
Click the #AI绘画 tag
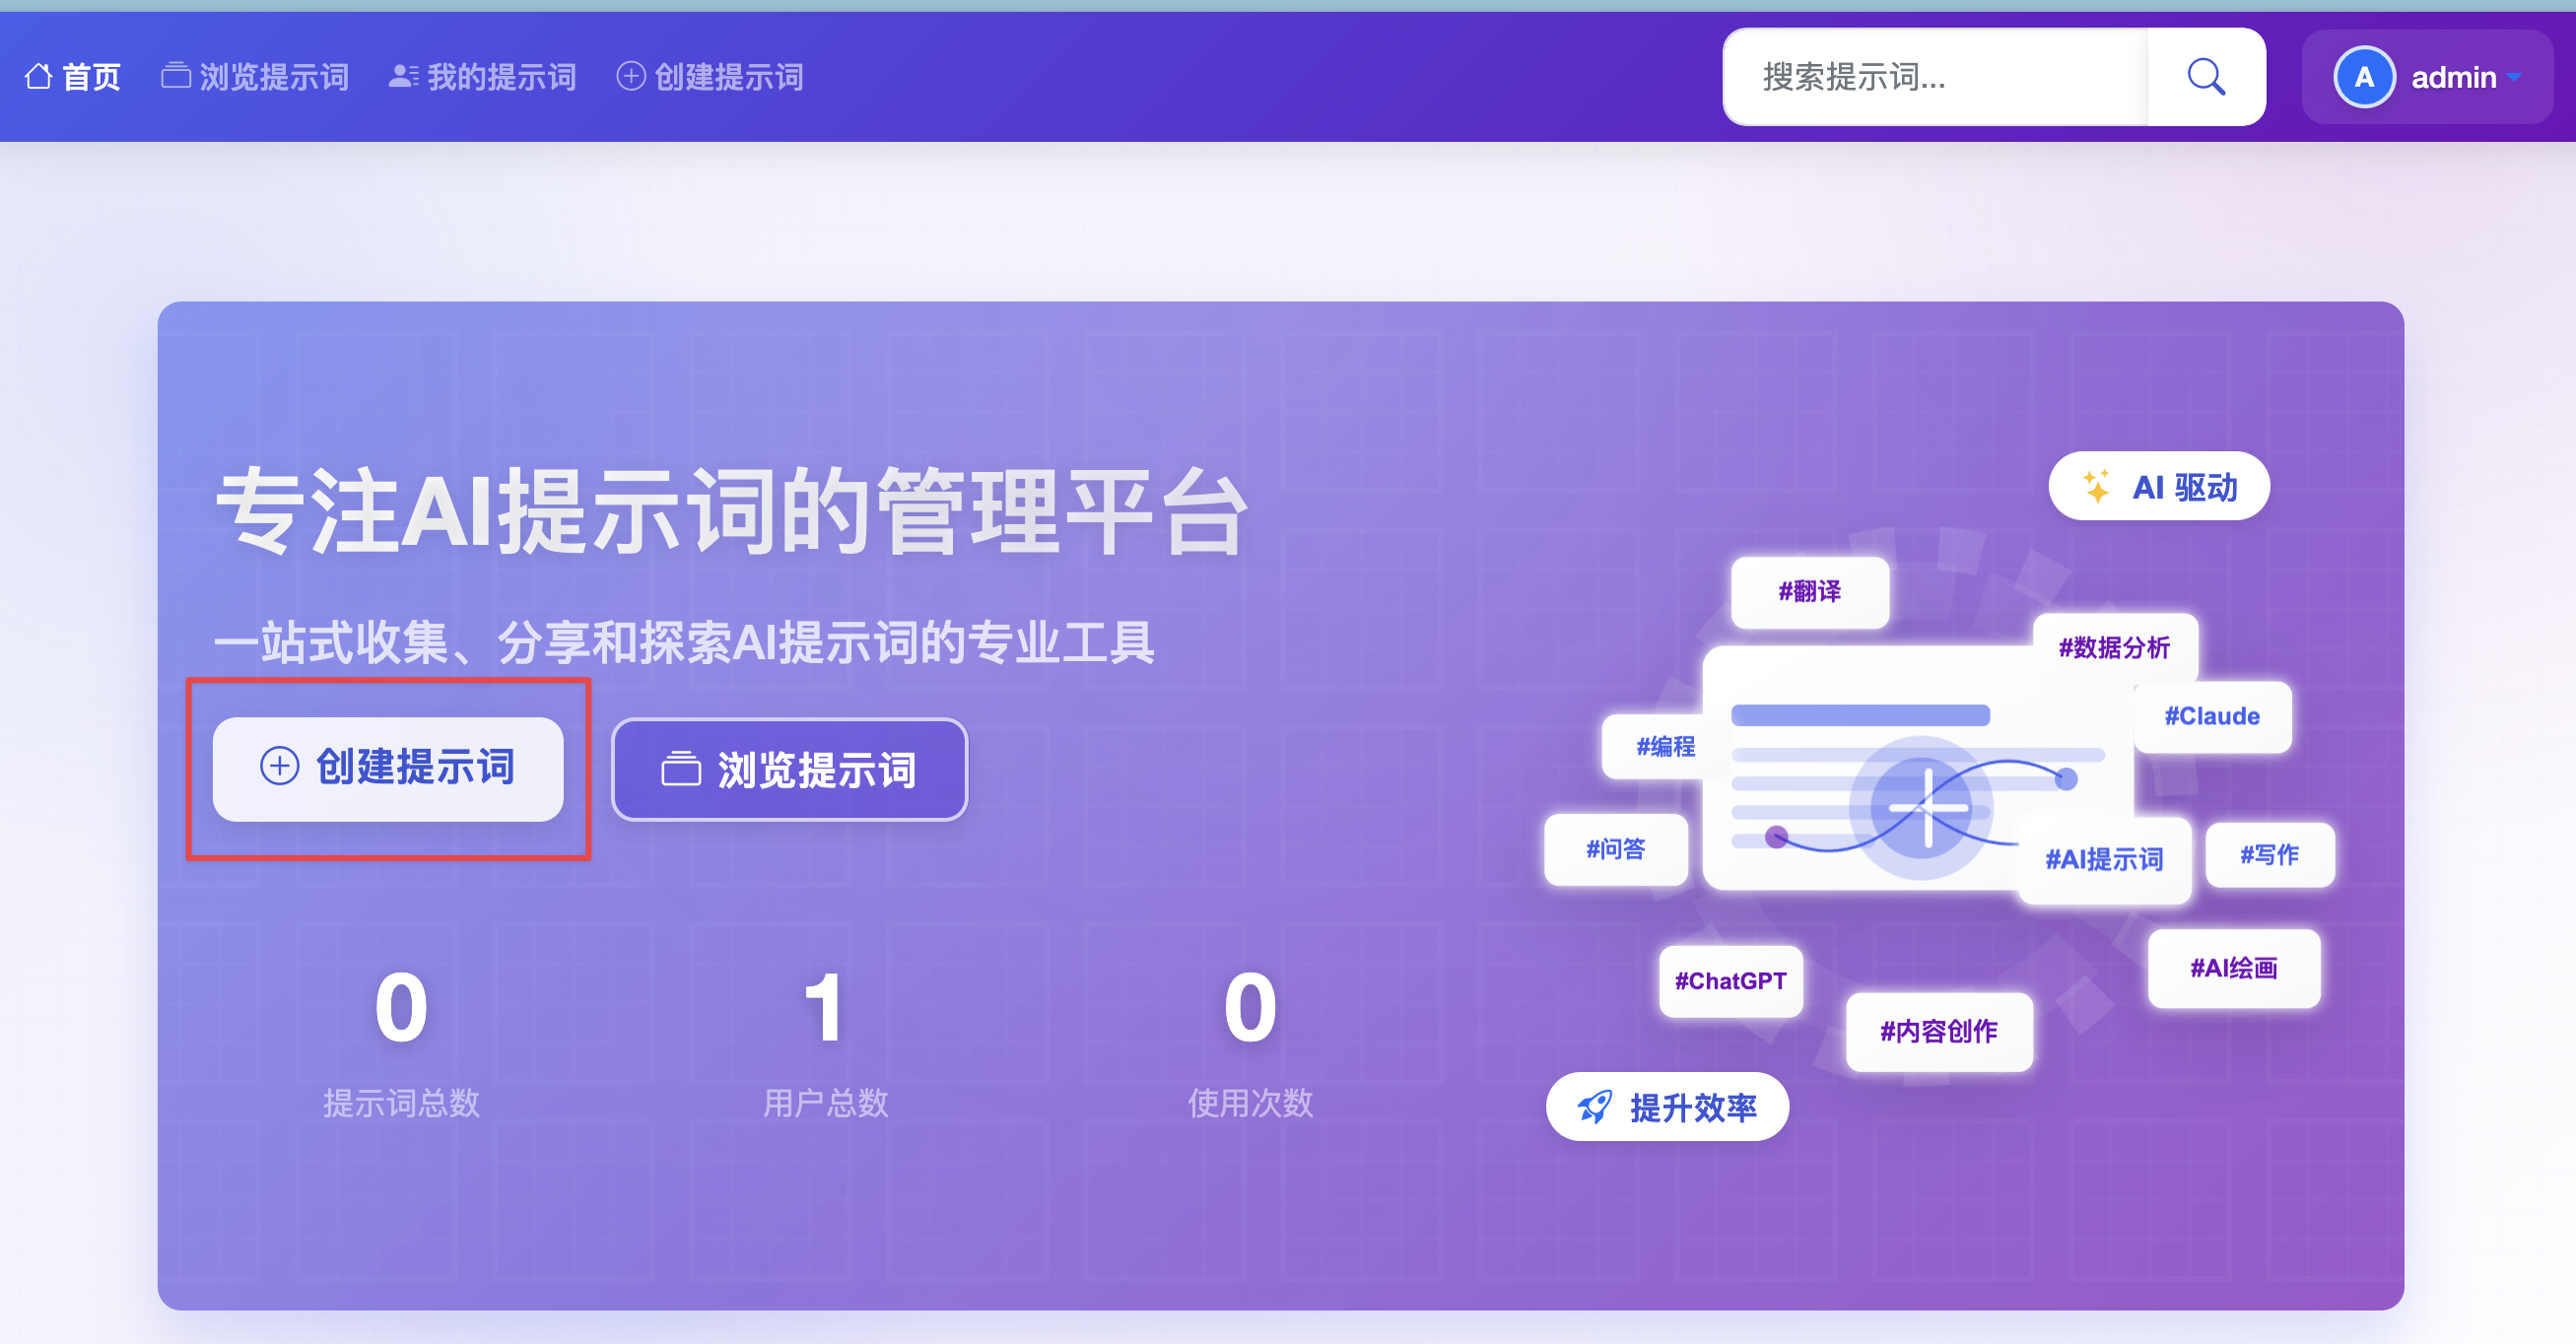2234,968
